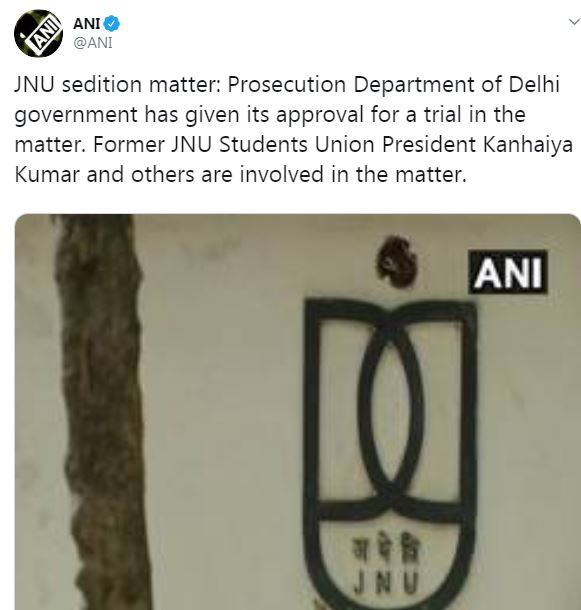Click the ANI watermark on the photo
The width and height of the screenshot is (581, 610).
[x=507, y=272]
